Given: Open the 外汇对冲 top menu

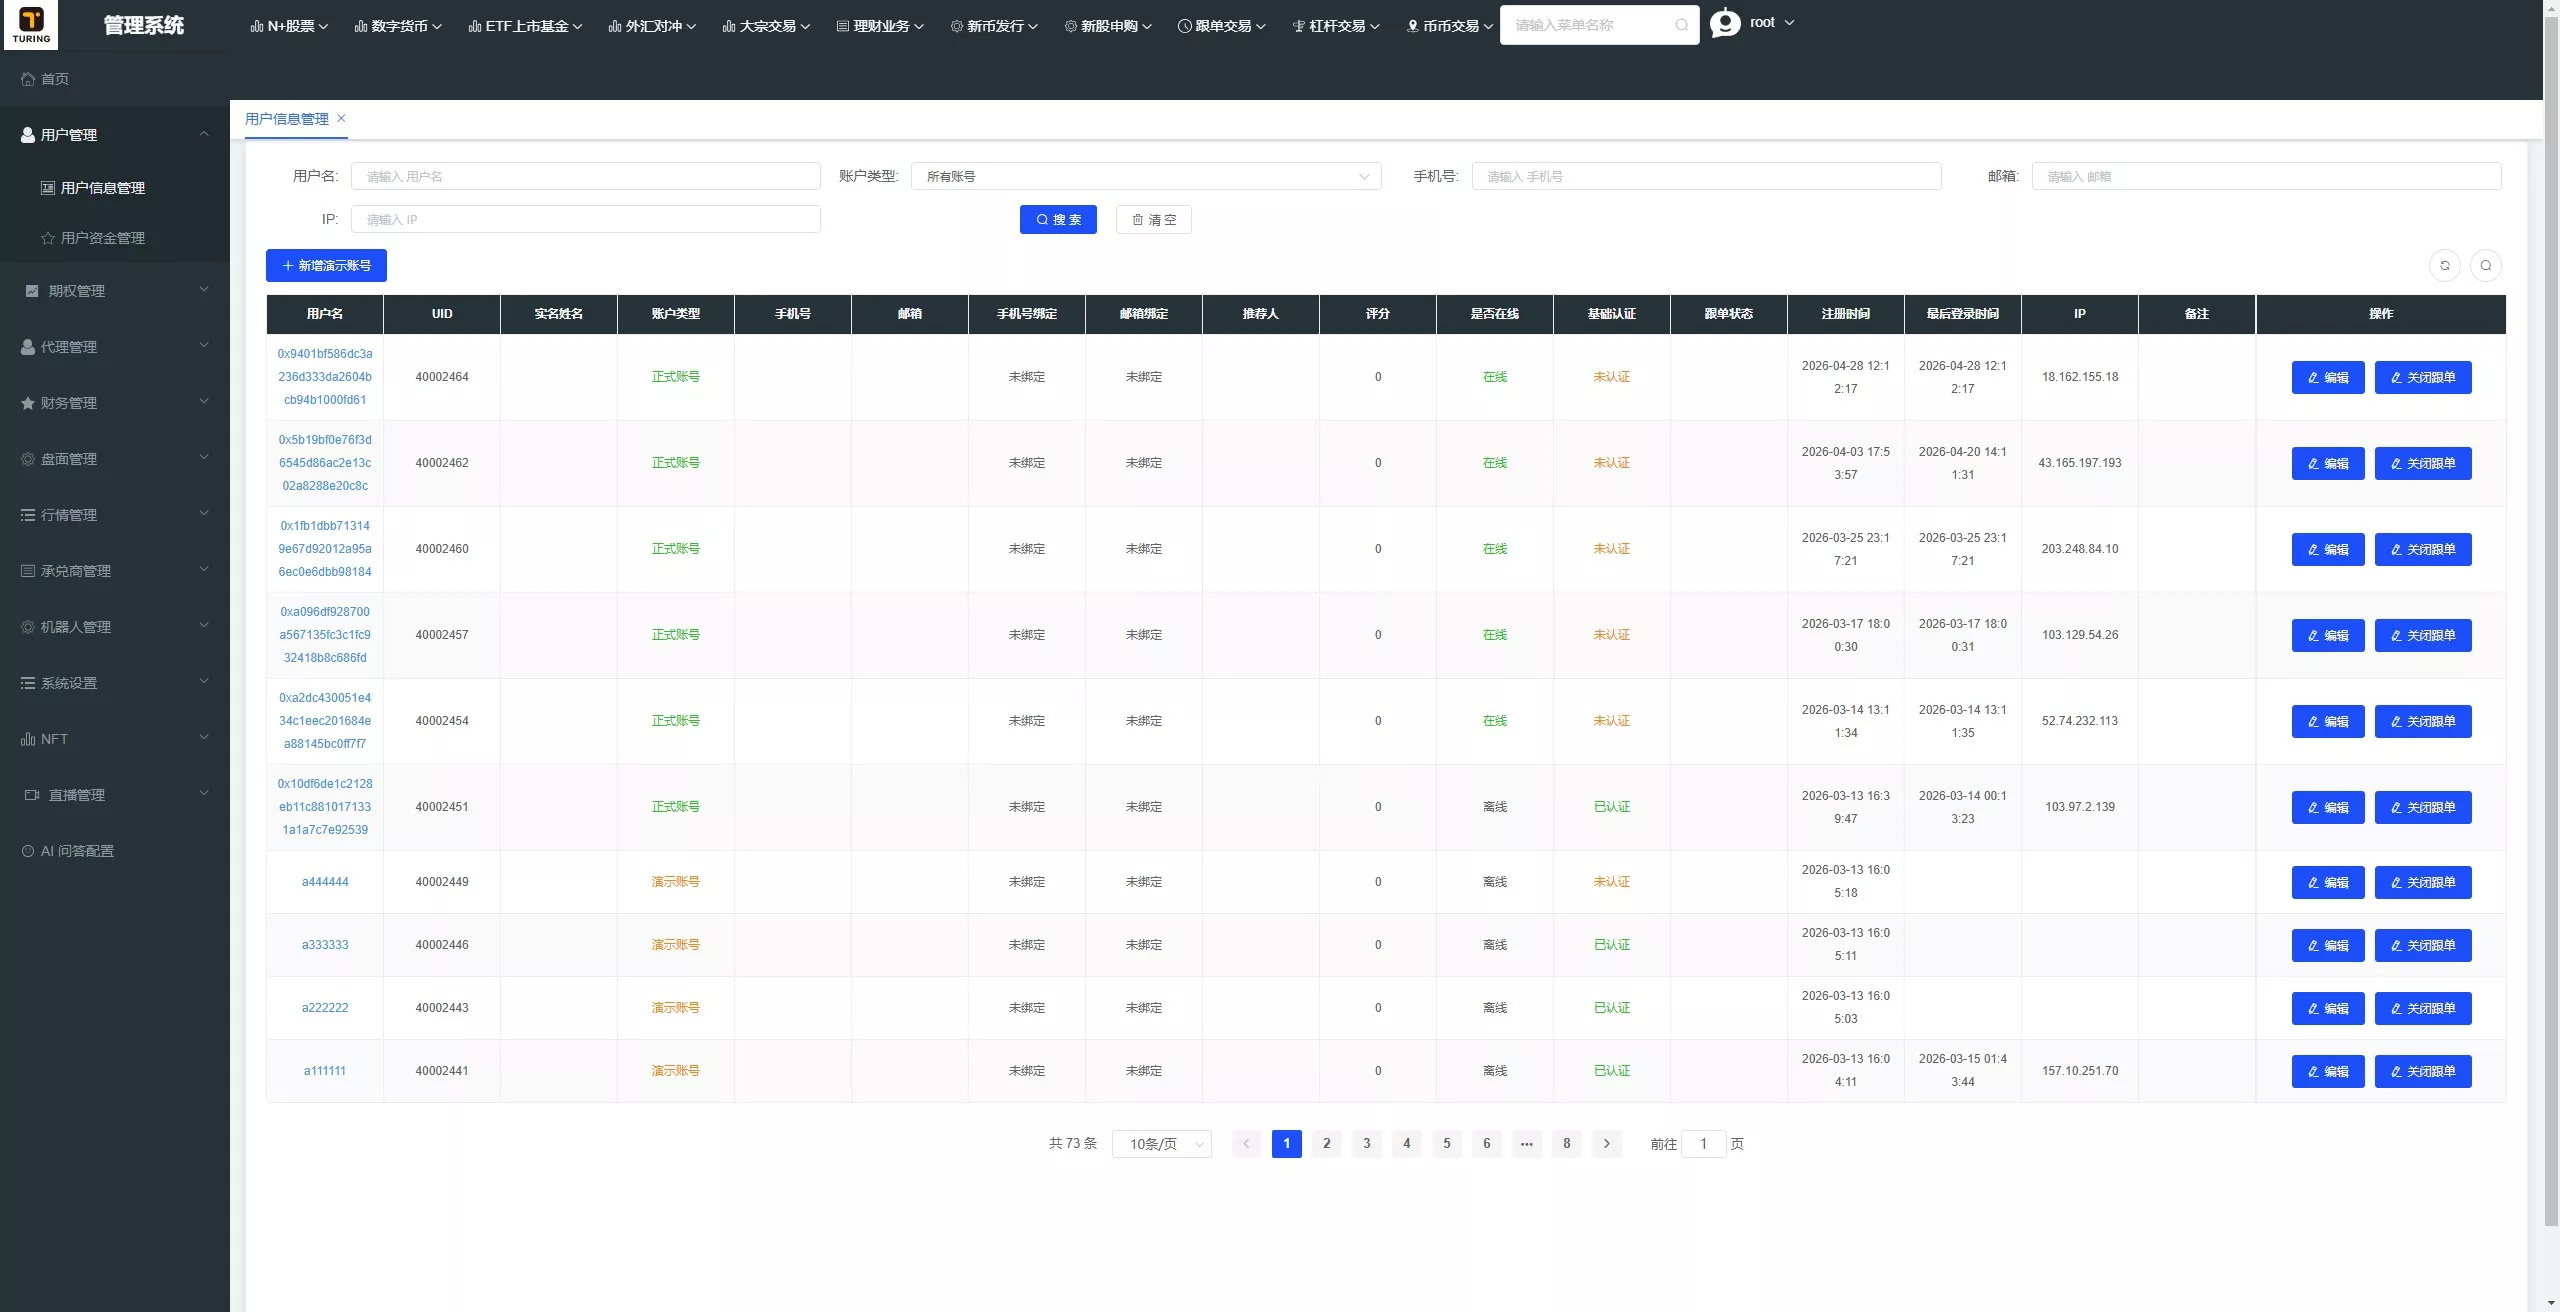Looking at the screenshot, I should (652, 26).
